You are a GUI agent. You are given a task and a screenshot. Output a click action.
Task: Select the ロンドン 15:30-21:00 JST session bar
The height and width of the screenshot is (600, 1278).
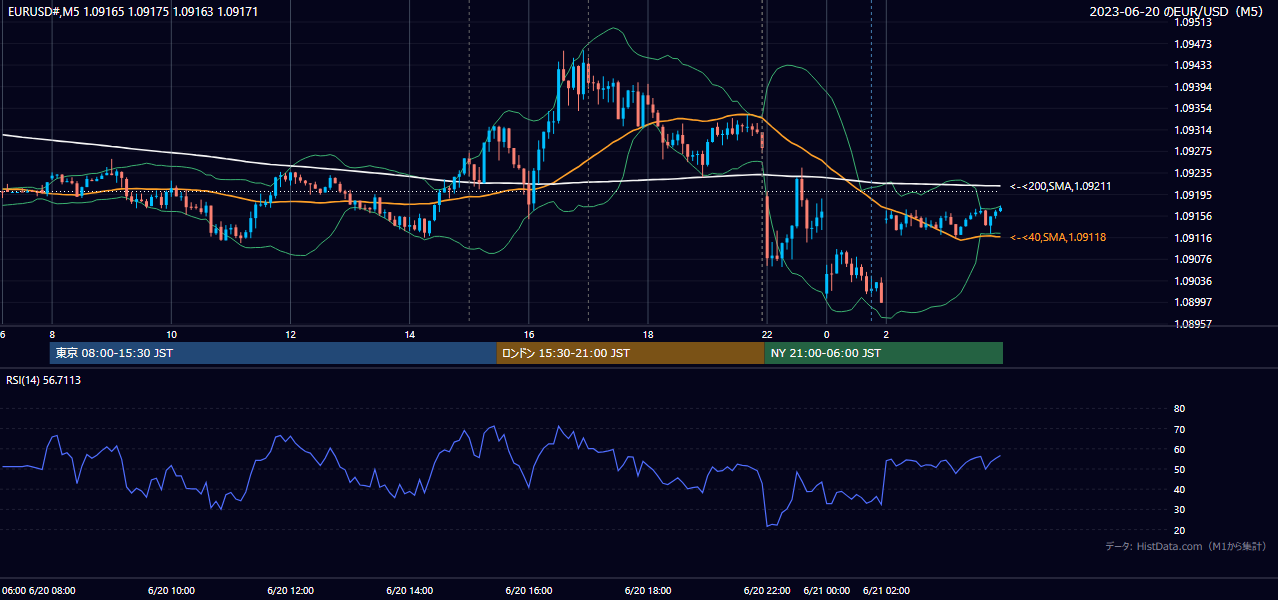tap(630, 353)
